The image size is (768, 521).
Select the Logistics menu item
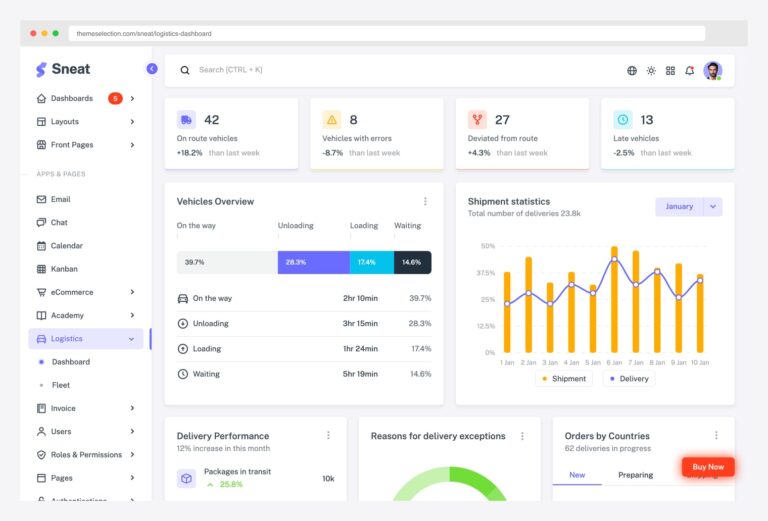(86, 339)
